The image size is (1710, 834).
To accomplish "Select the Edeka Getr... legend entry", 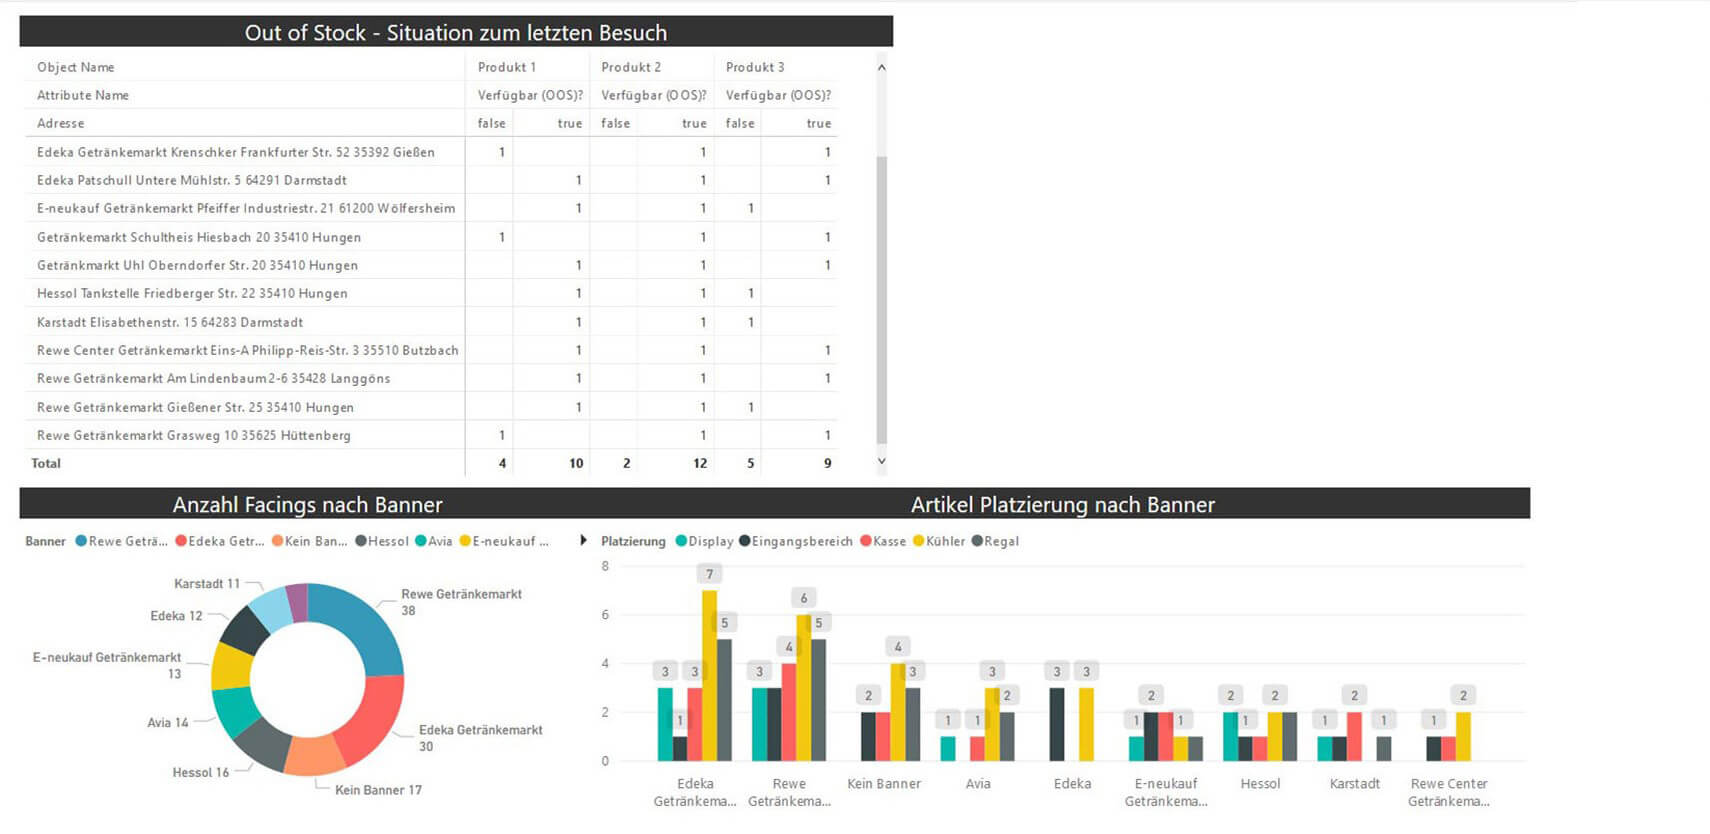I will (x=219, y=542).
